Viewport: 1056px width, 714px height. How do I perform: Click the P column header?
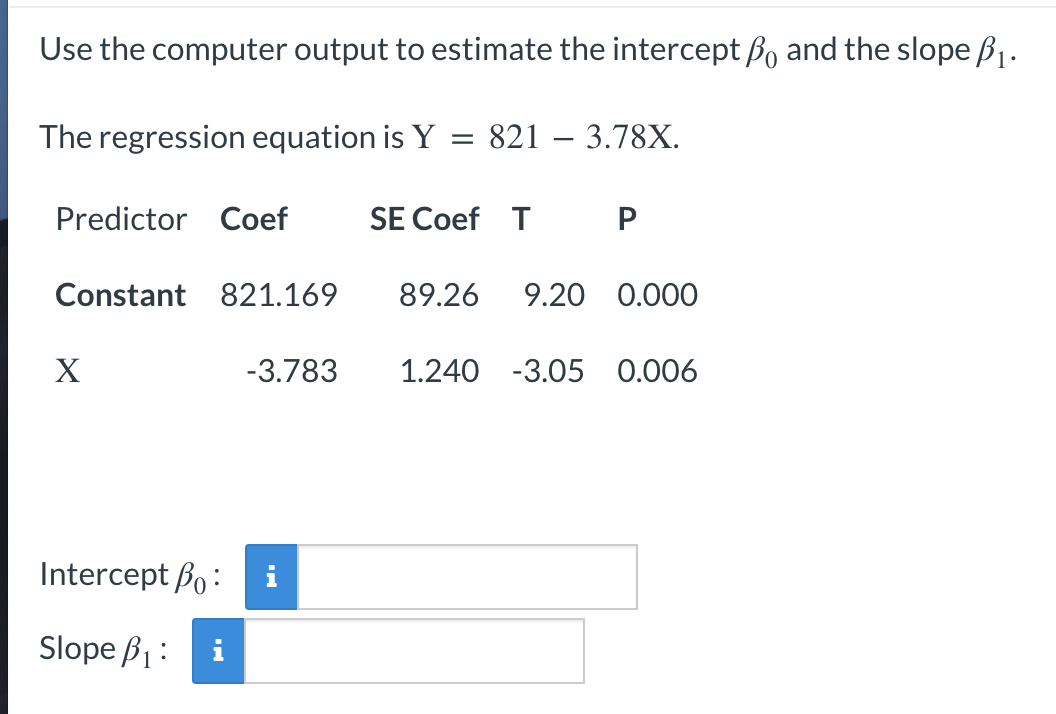[x=625, y=219]
